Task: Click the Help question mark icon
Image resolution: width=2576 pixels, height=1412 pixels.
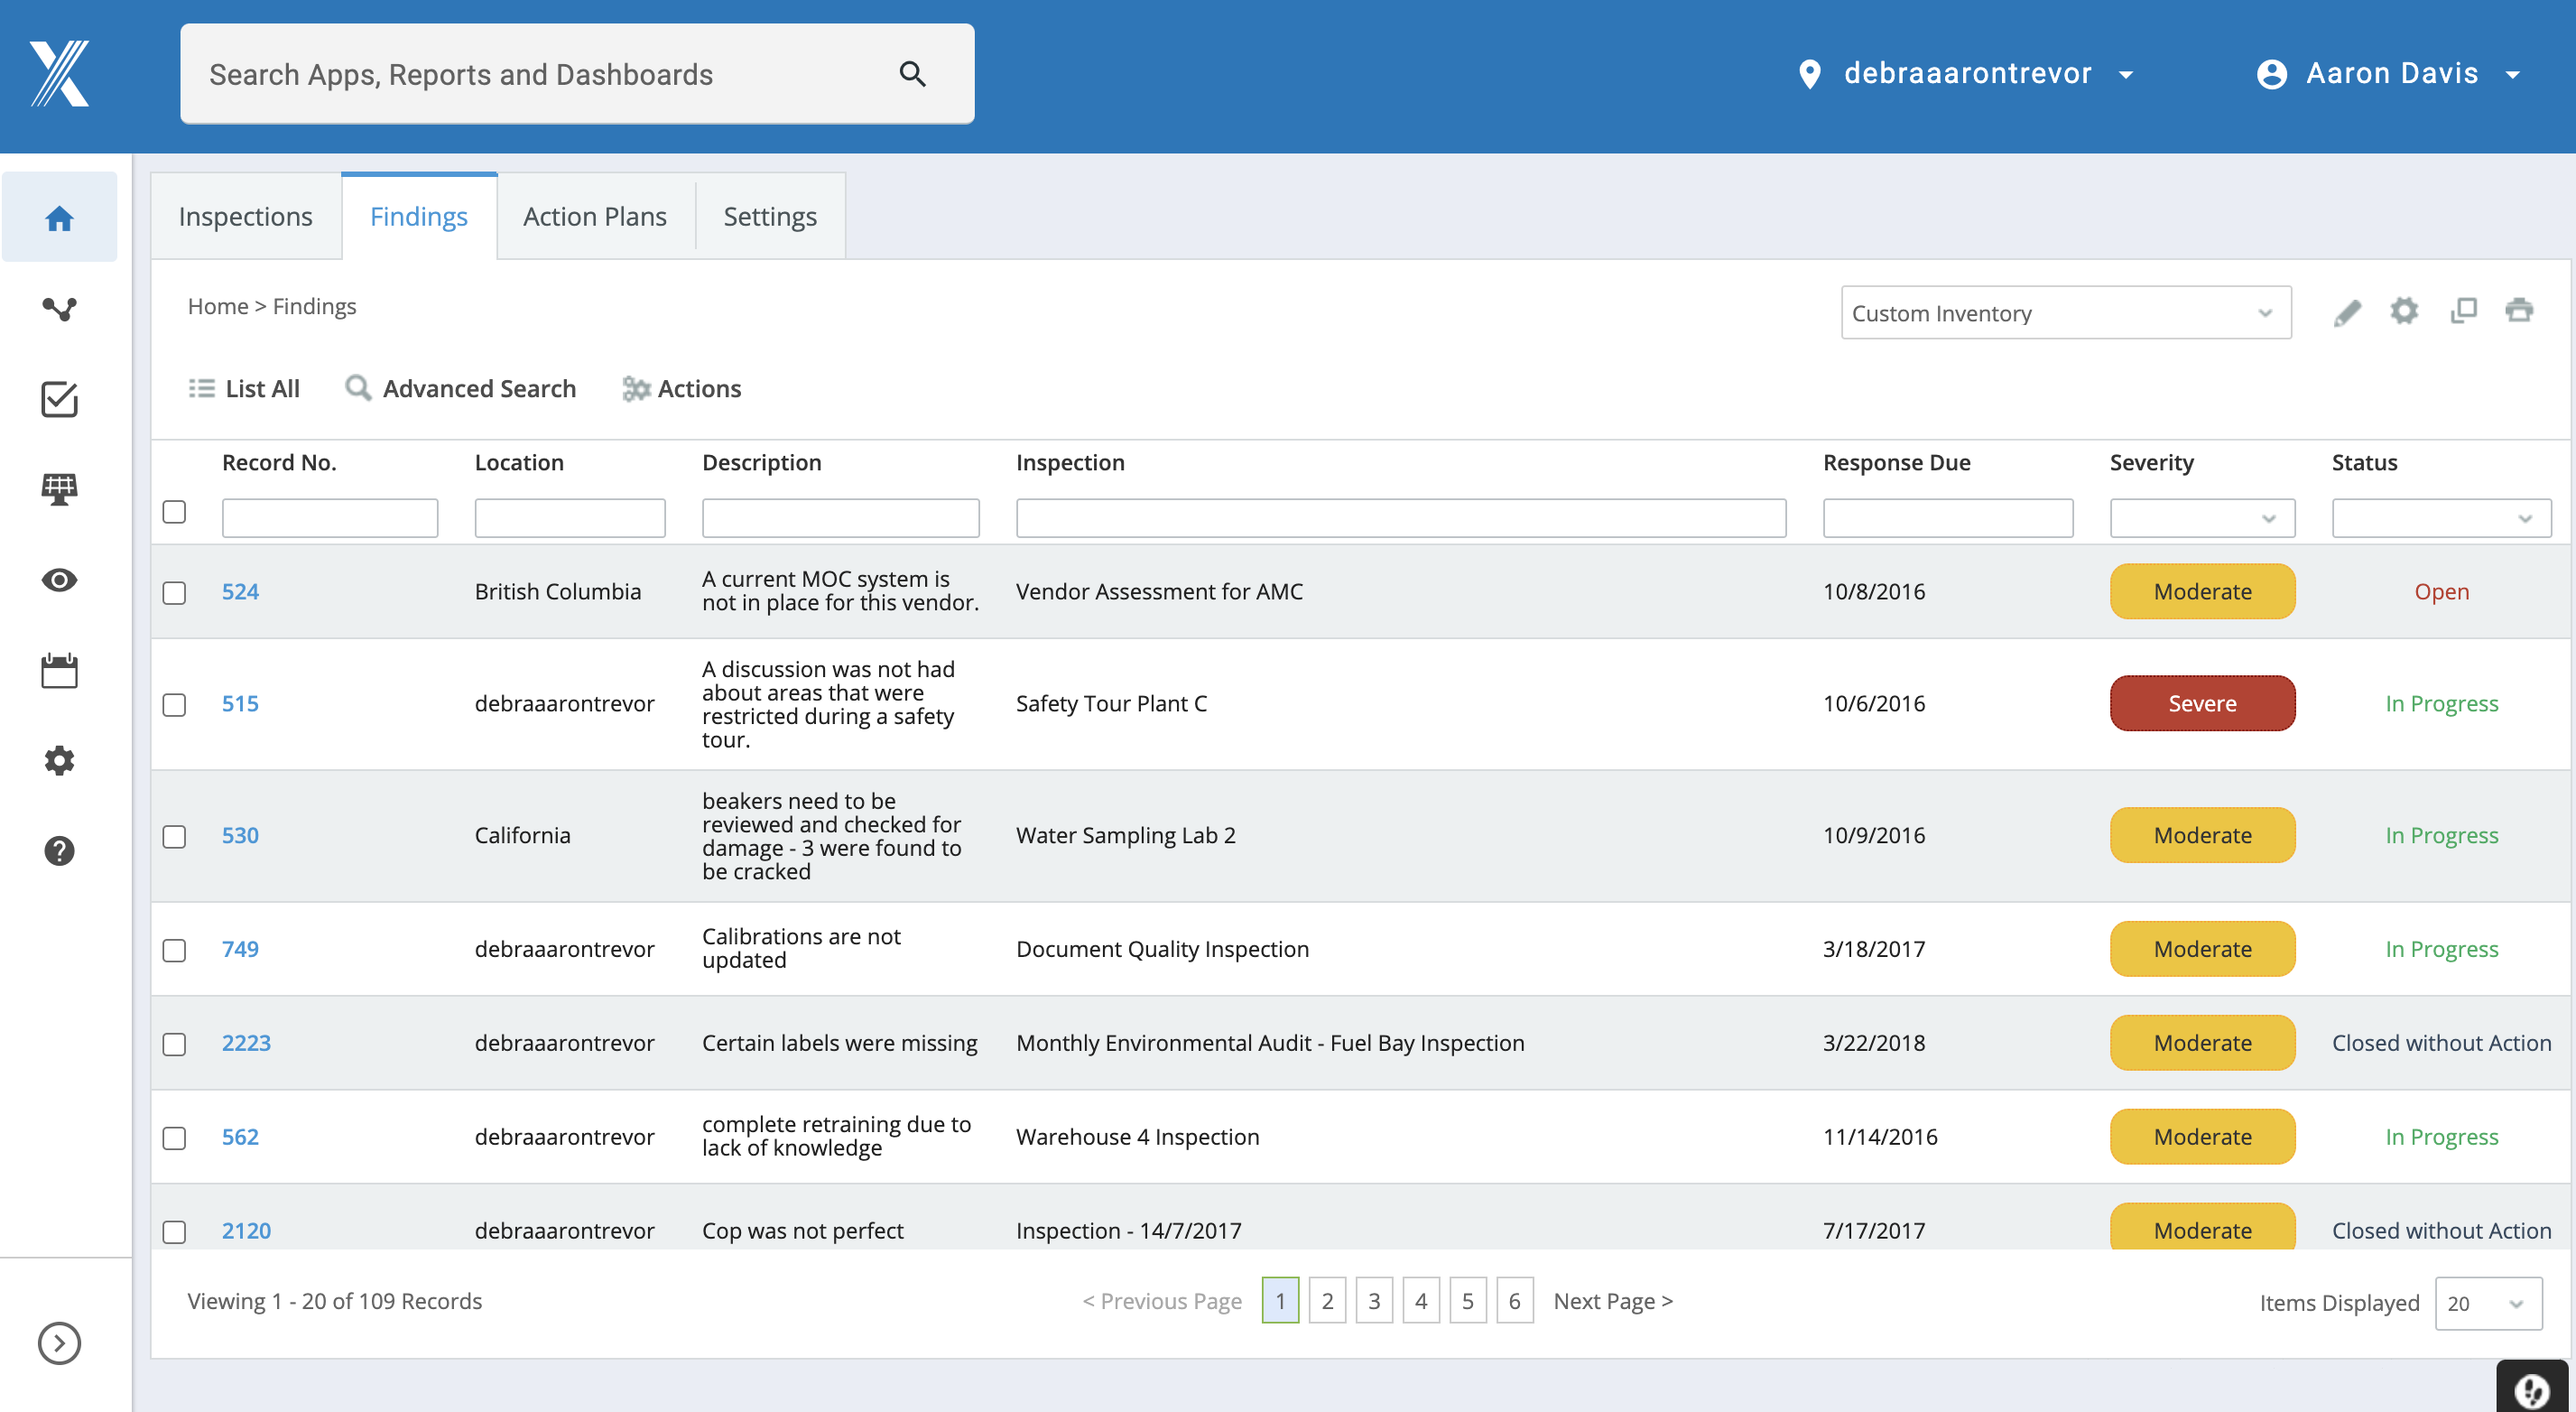Action: [x=59, y=851]
